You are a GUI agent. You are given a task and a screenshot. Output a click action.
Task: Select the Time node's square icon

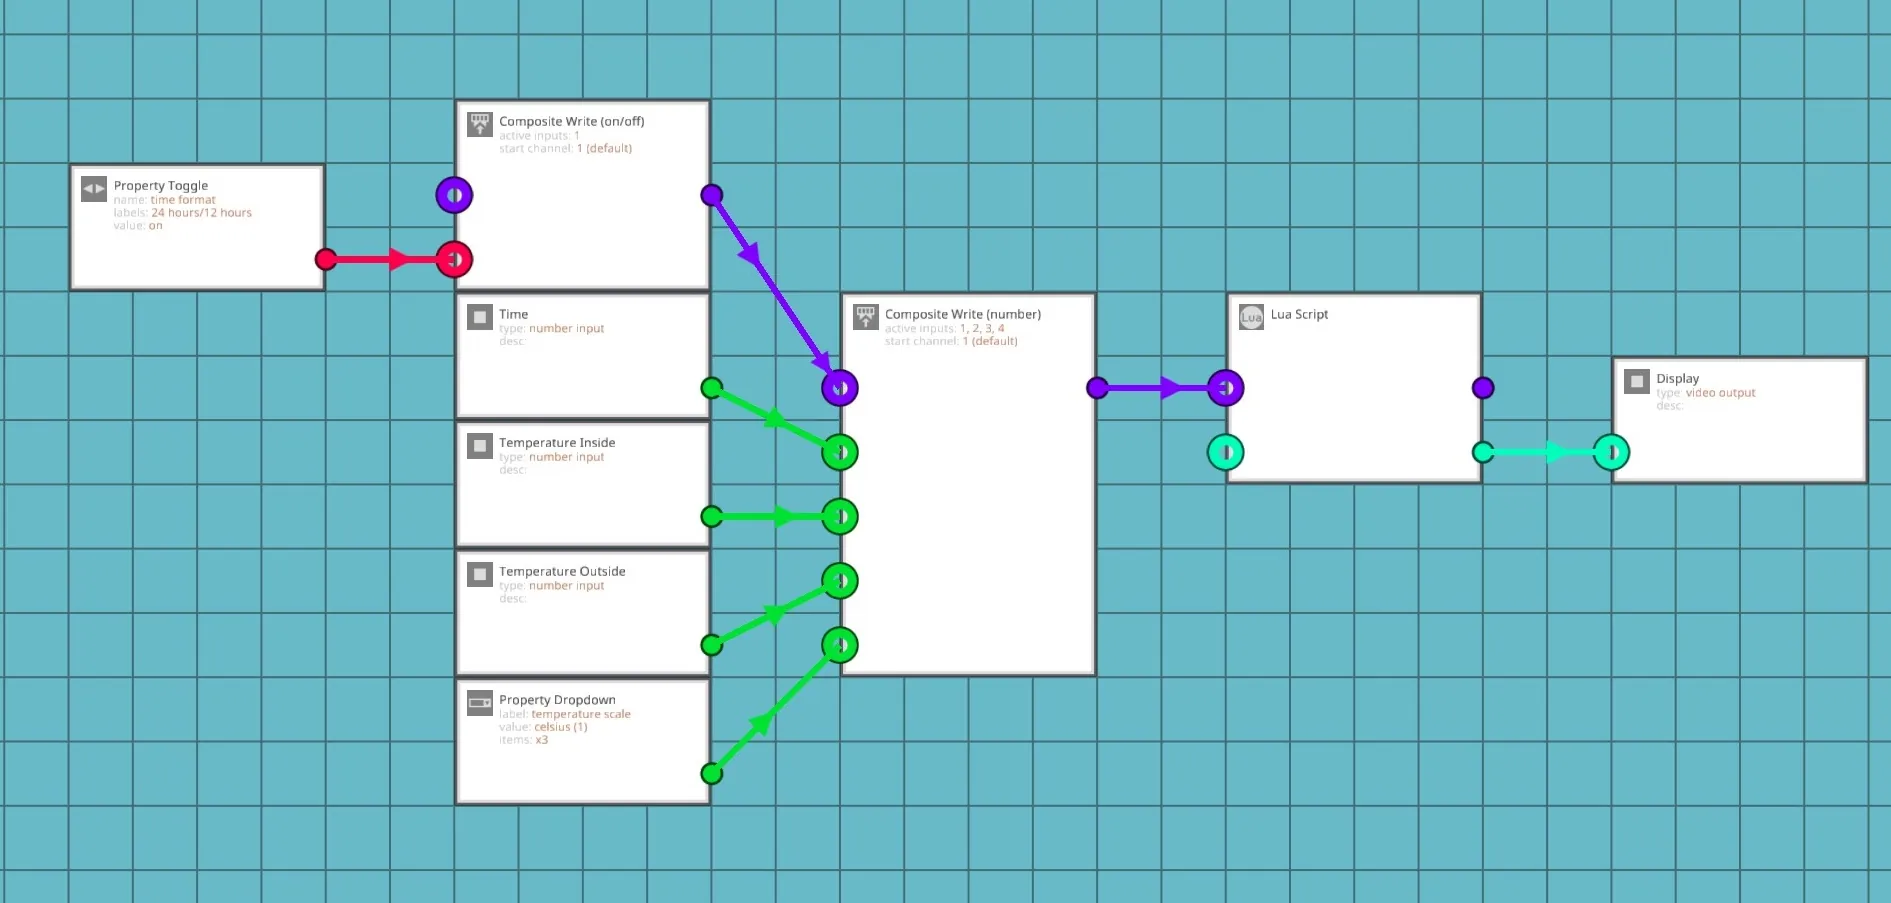click(480, 317)
